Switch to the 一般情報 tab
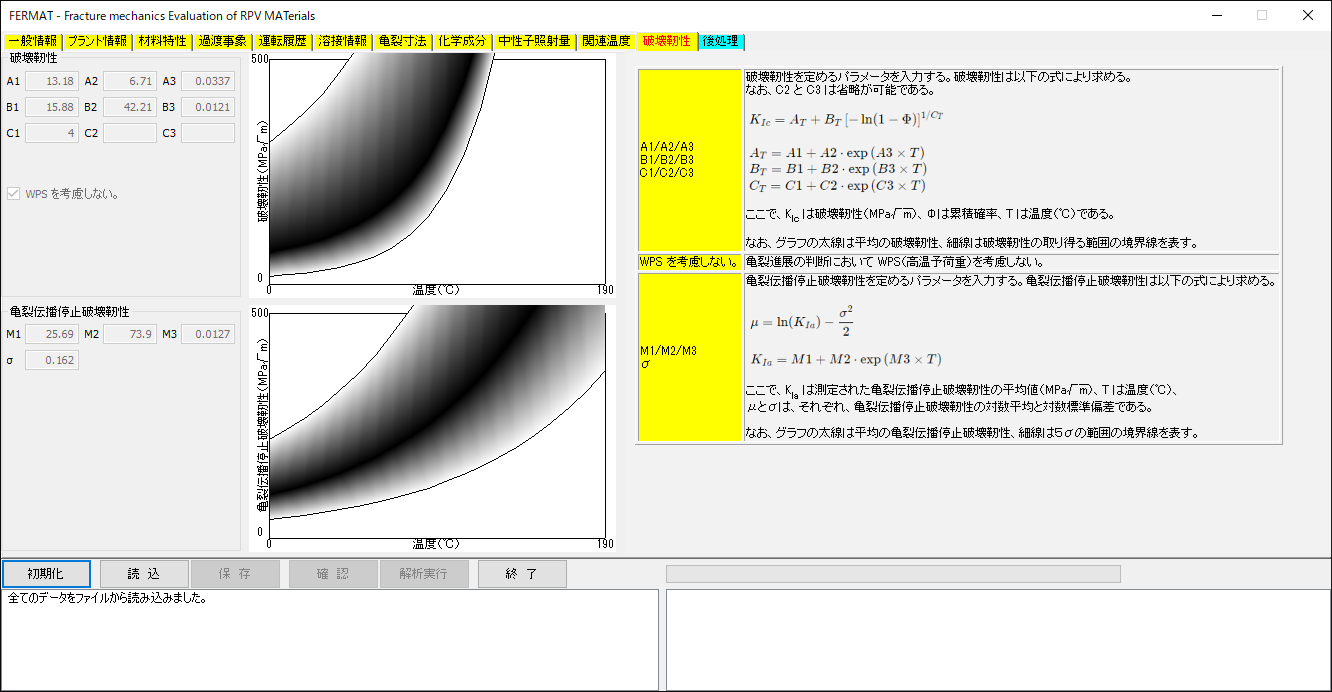Viewport: 1332px width, 692px height. pos(33,42)
